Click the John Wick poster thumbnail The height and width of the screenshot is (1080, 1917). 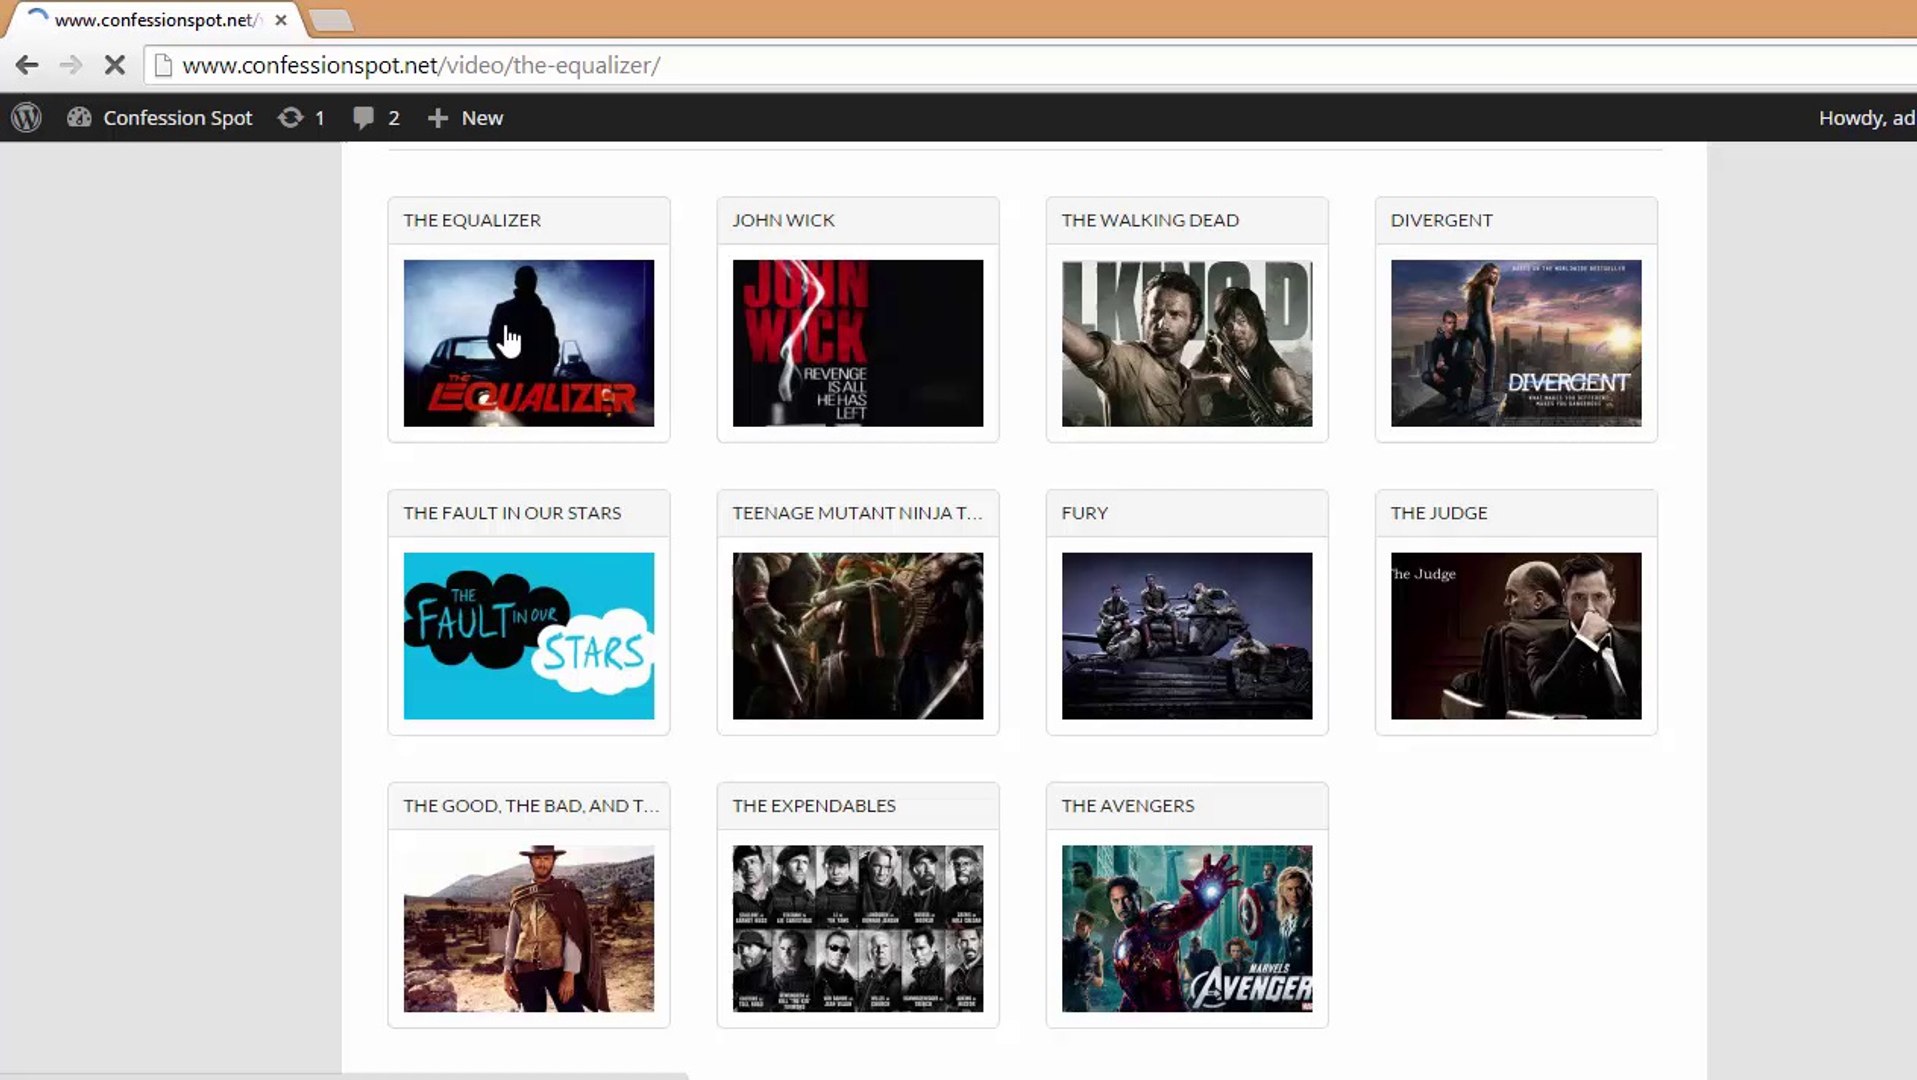(x=858, y=343)
